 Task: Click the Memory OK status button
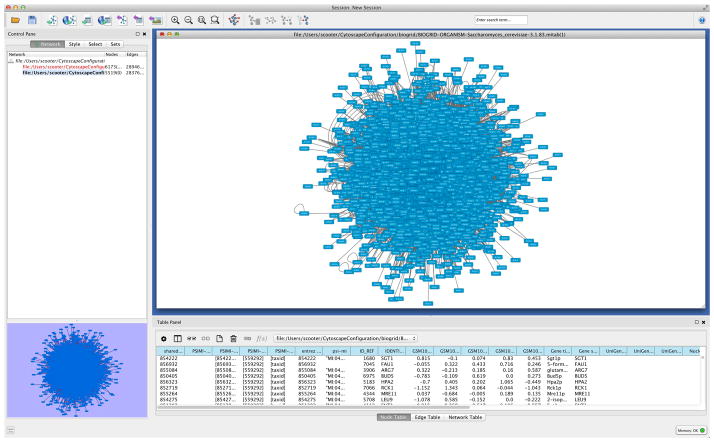(x=691, y=430)
